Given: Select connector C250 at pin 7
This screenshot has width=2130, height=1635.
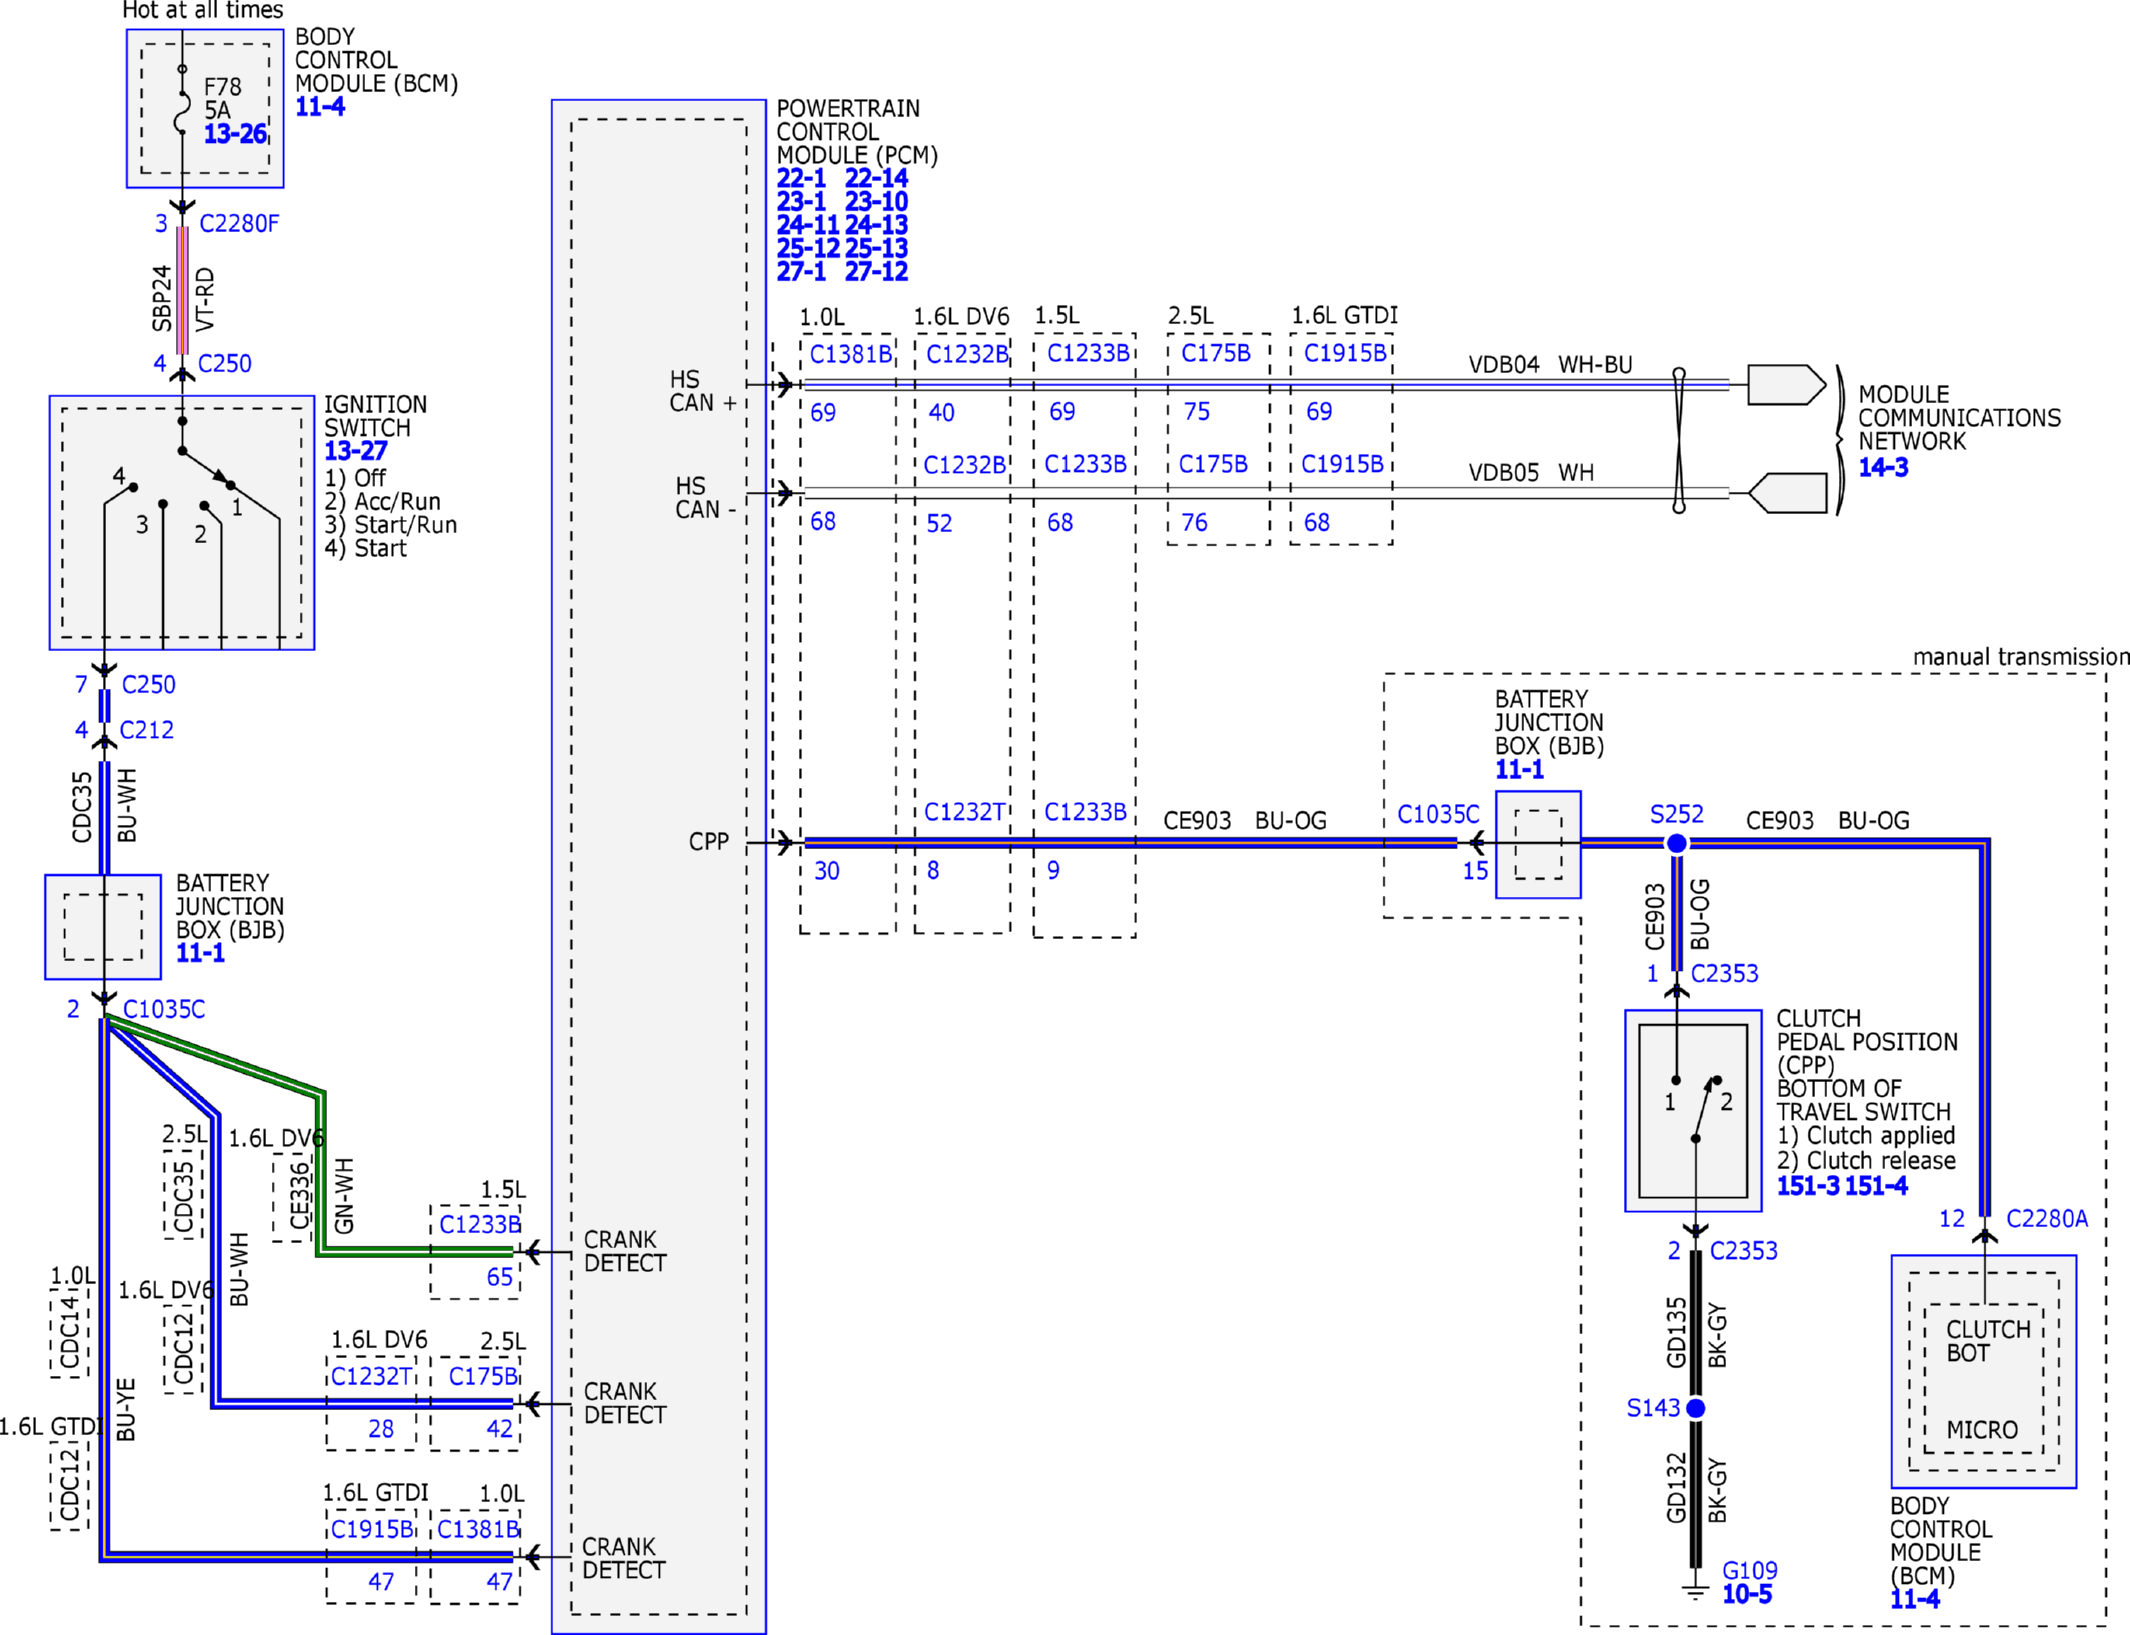Looking at the screenshot, I should [x=149, y=684].
